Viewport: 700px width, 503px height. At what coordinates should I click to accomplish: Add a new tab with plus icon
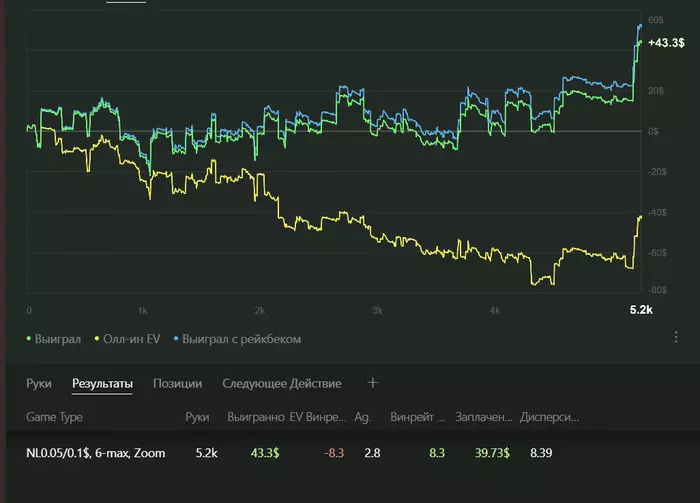click(x=373, y=382)
